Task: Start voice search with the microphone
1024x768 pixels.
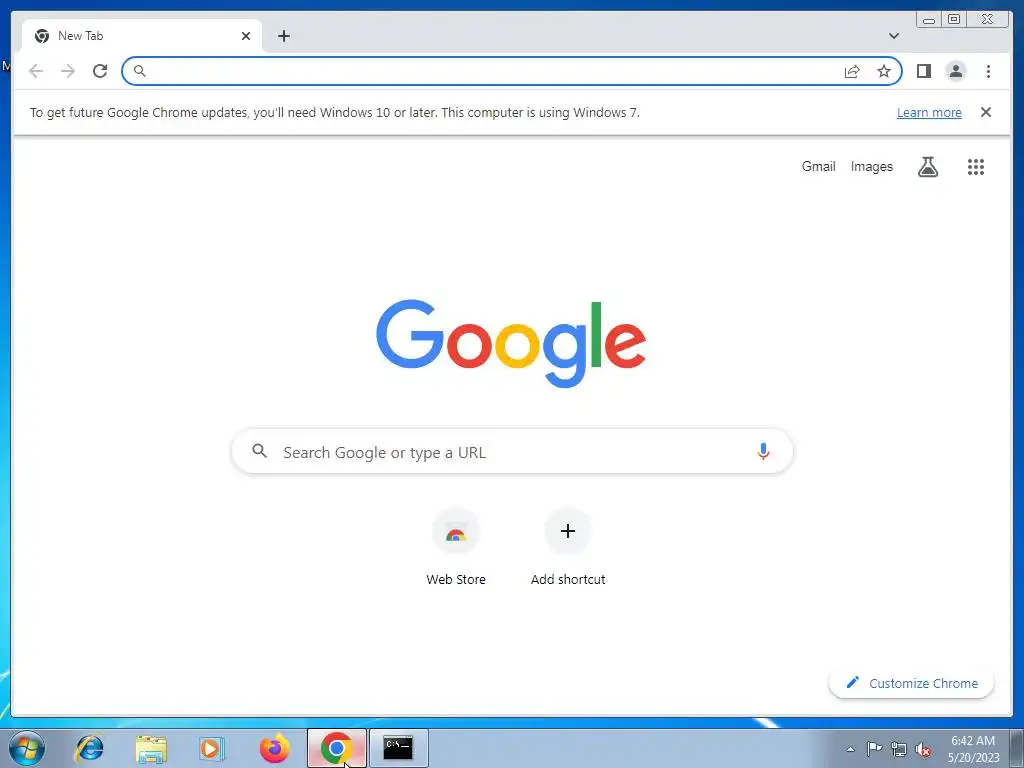Action: point(763,451)
